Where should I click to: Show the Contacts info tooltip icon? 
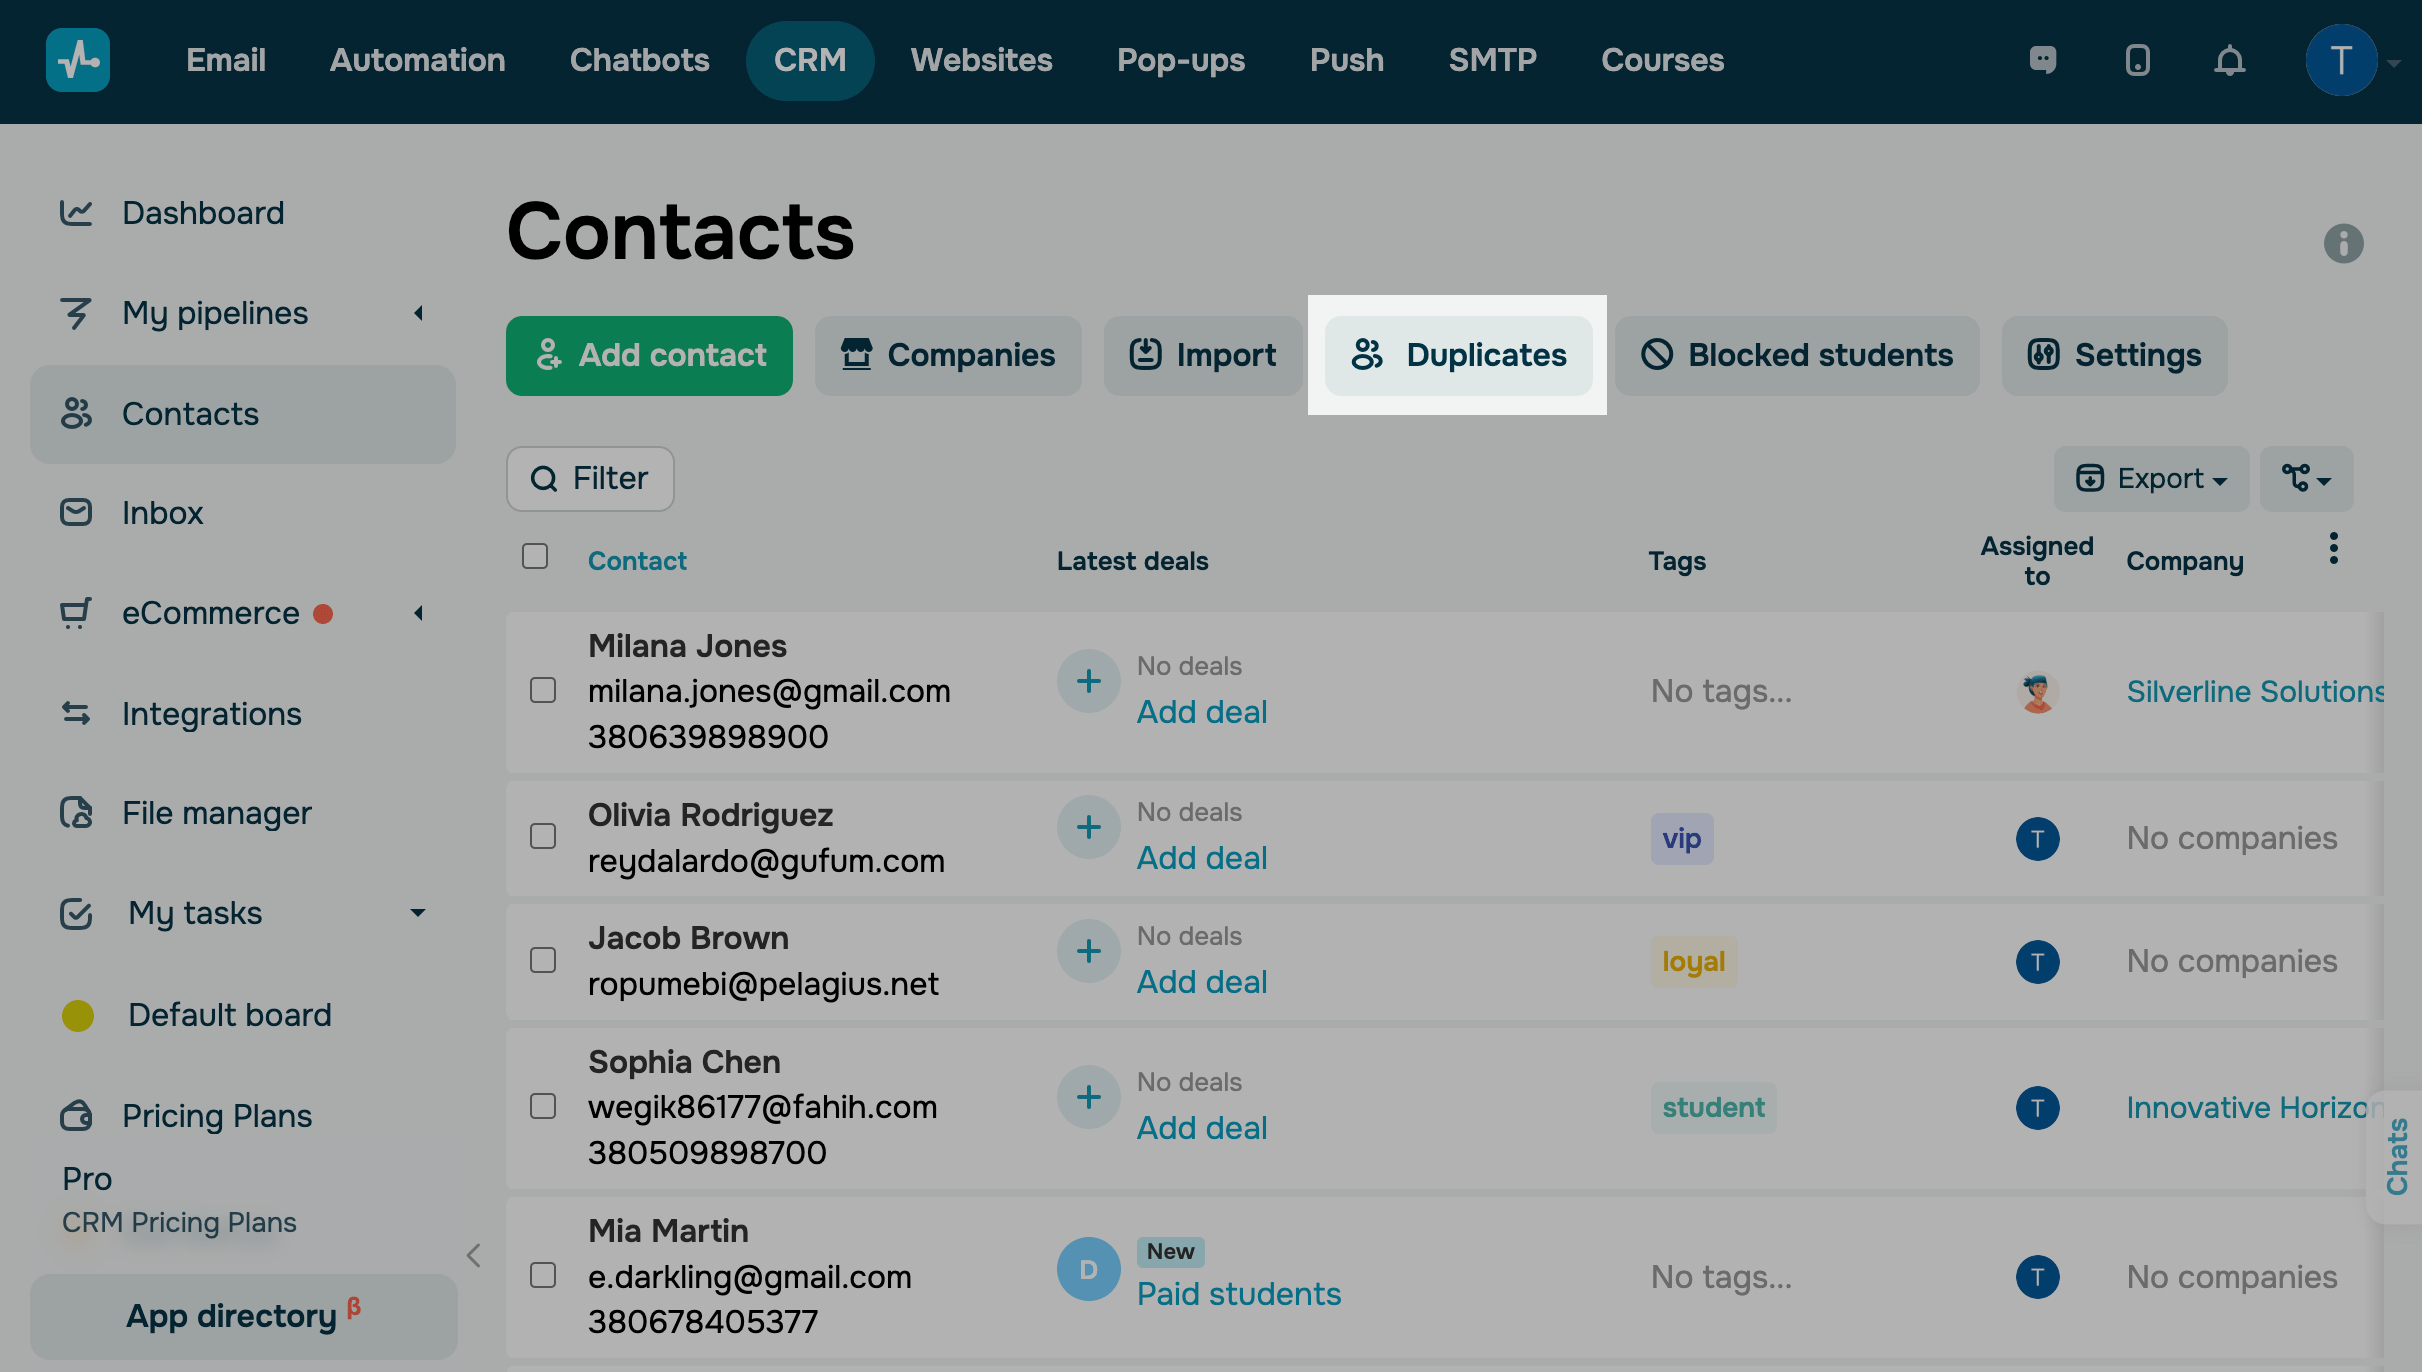[x=2344, y=243]
